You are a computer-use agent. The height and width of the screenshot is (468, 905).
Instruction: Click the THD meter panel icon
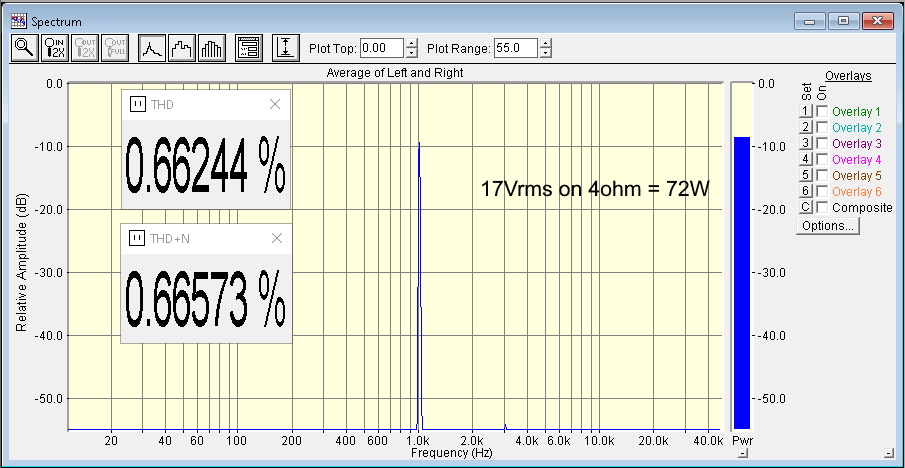[139, 103]
